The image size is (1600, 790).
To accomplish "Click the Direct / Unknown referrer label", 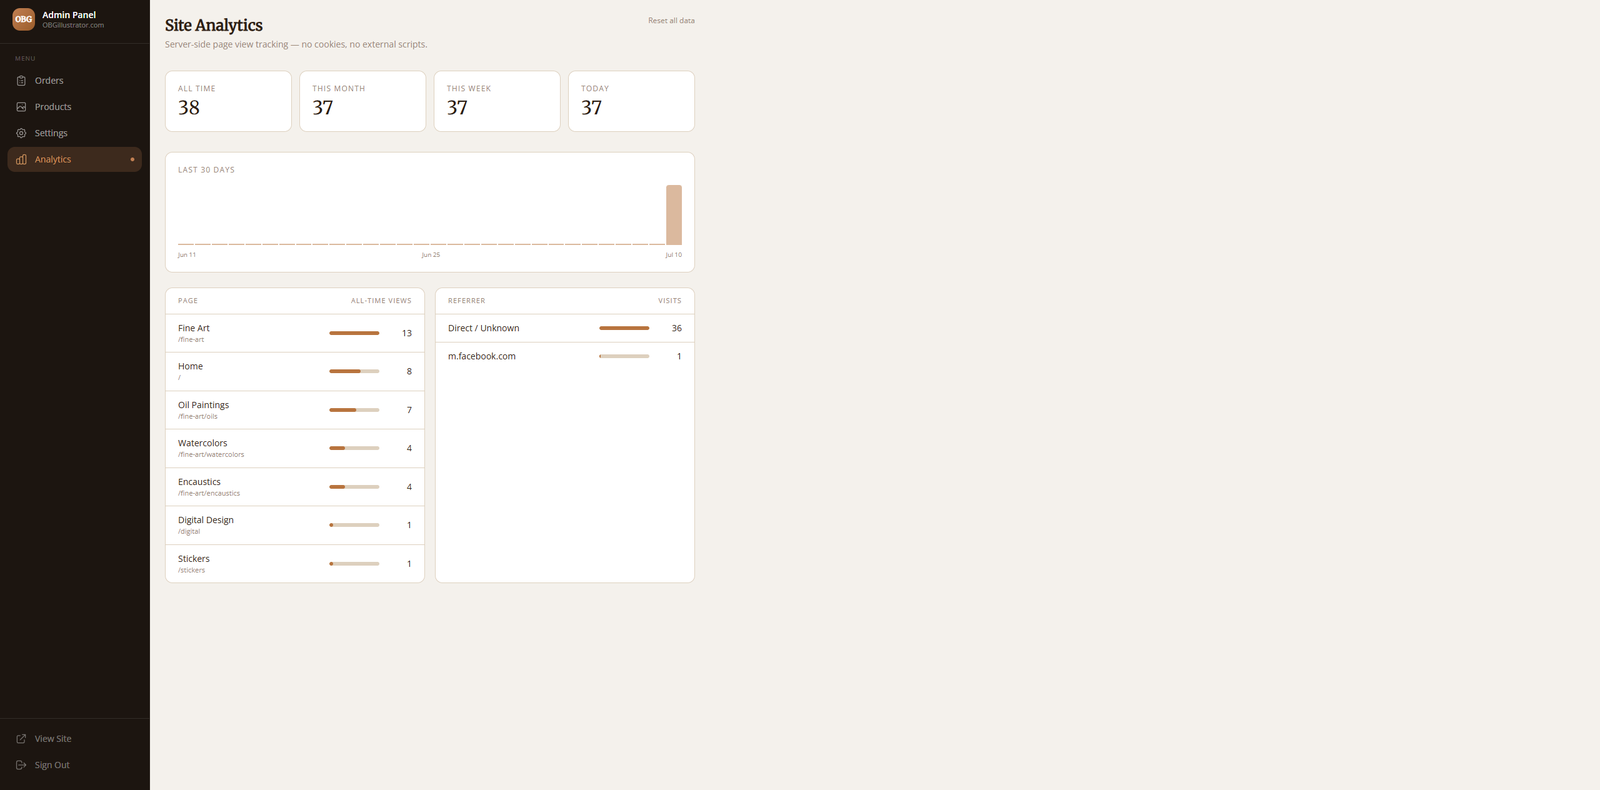I will [484, 328].
